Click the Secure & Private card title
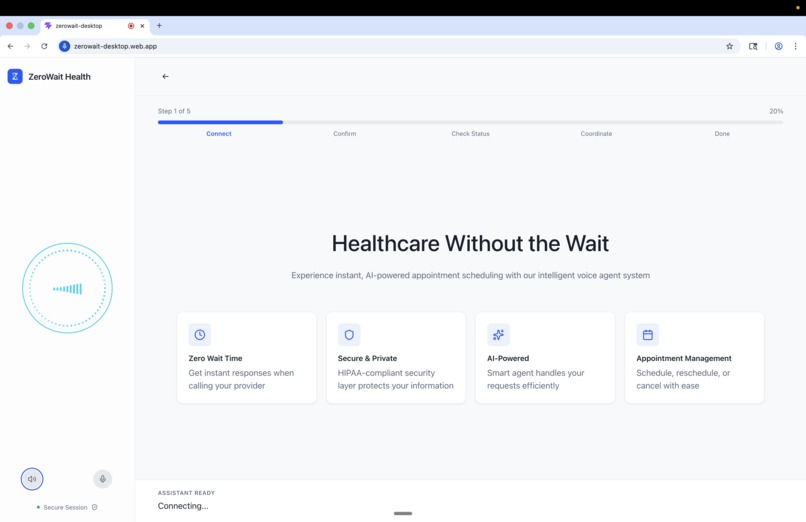The image size is (806, 522). [x=368, y=358]
